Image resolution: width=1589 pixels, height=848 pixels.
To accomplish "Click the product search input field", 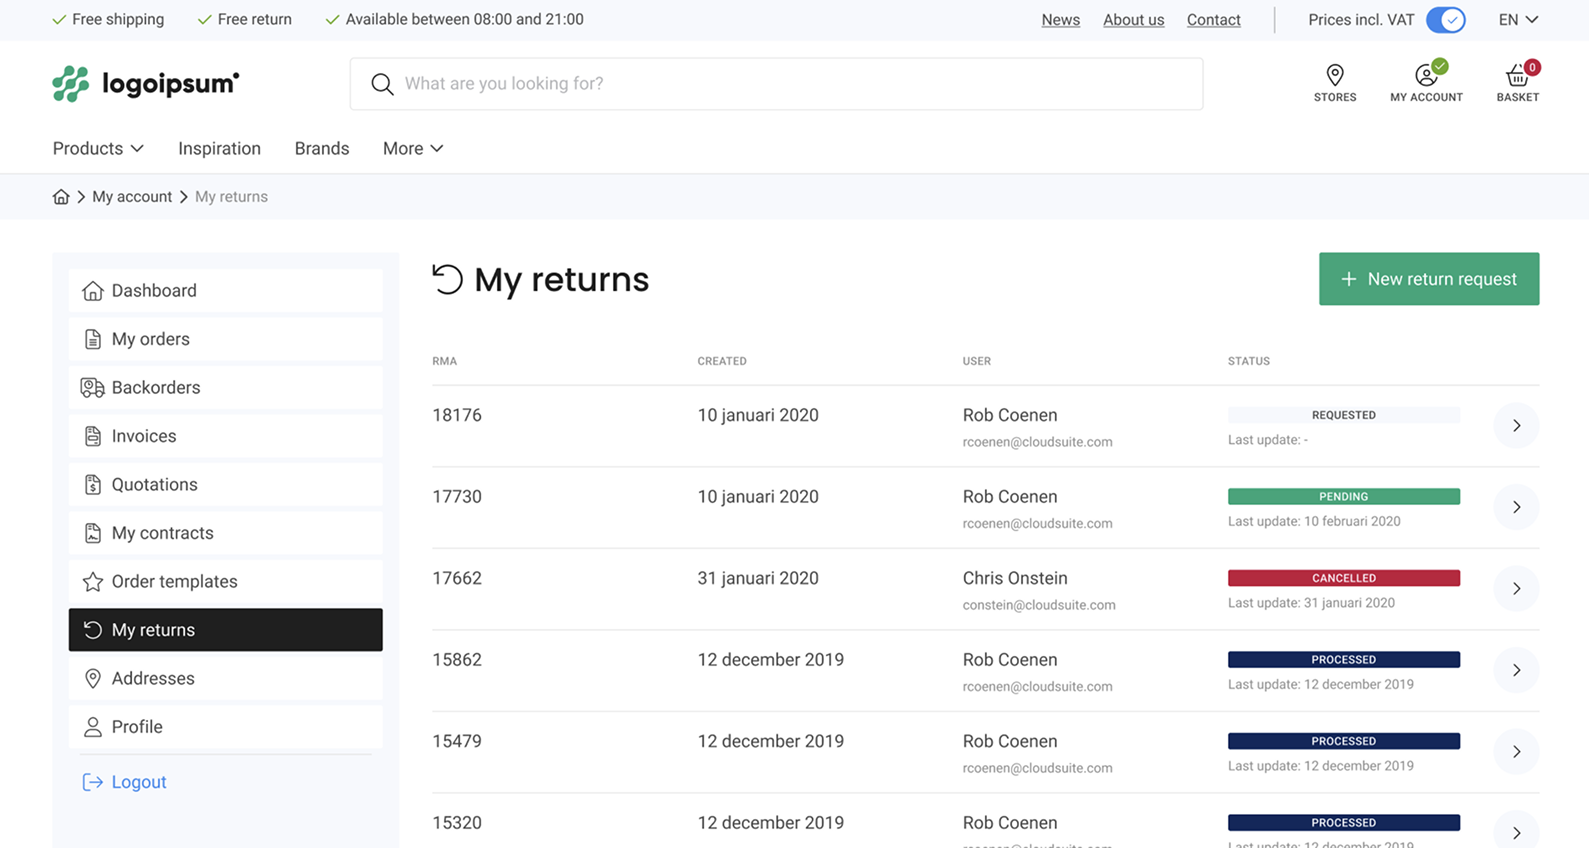I will tap(790, 84).
